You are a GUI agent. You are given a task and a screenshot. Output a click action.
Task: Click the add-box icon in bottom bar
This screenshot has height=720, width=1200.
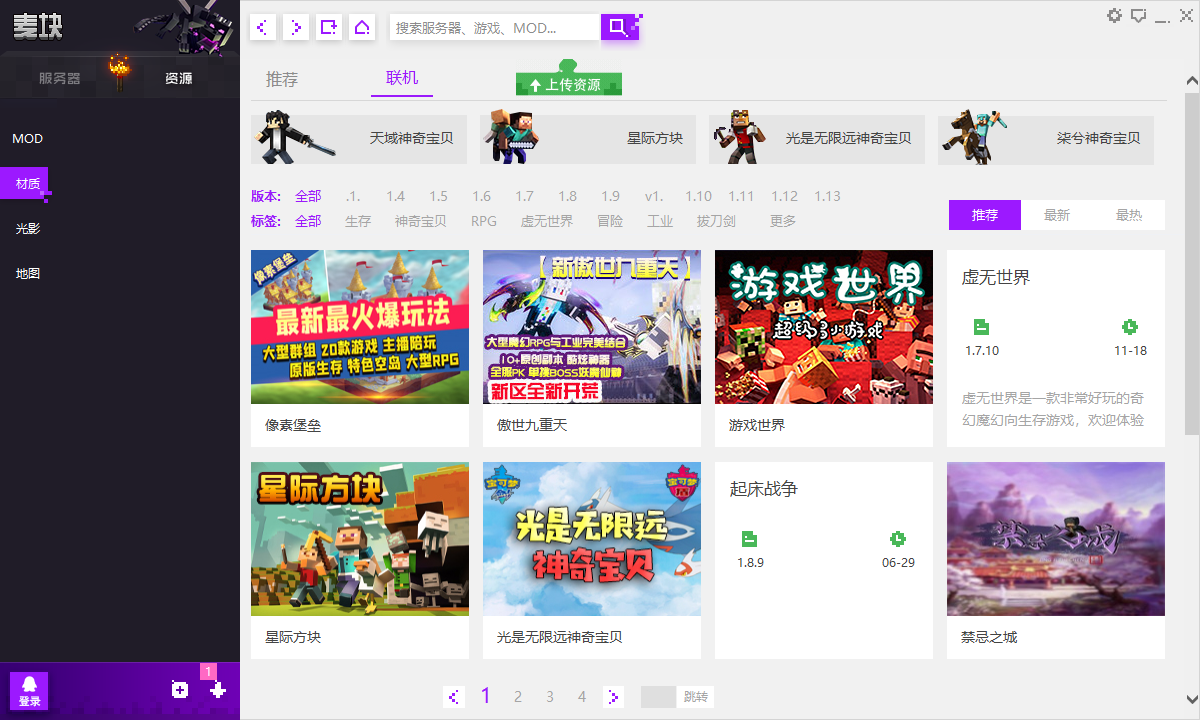click(180, 689)
